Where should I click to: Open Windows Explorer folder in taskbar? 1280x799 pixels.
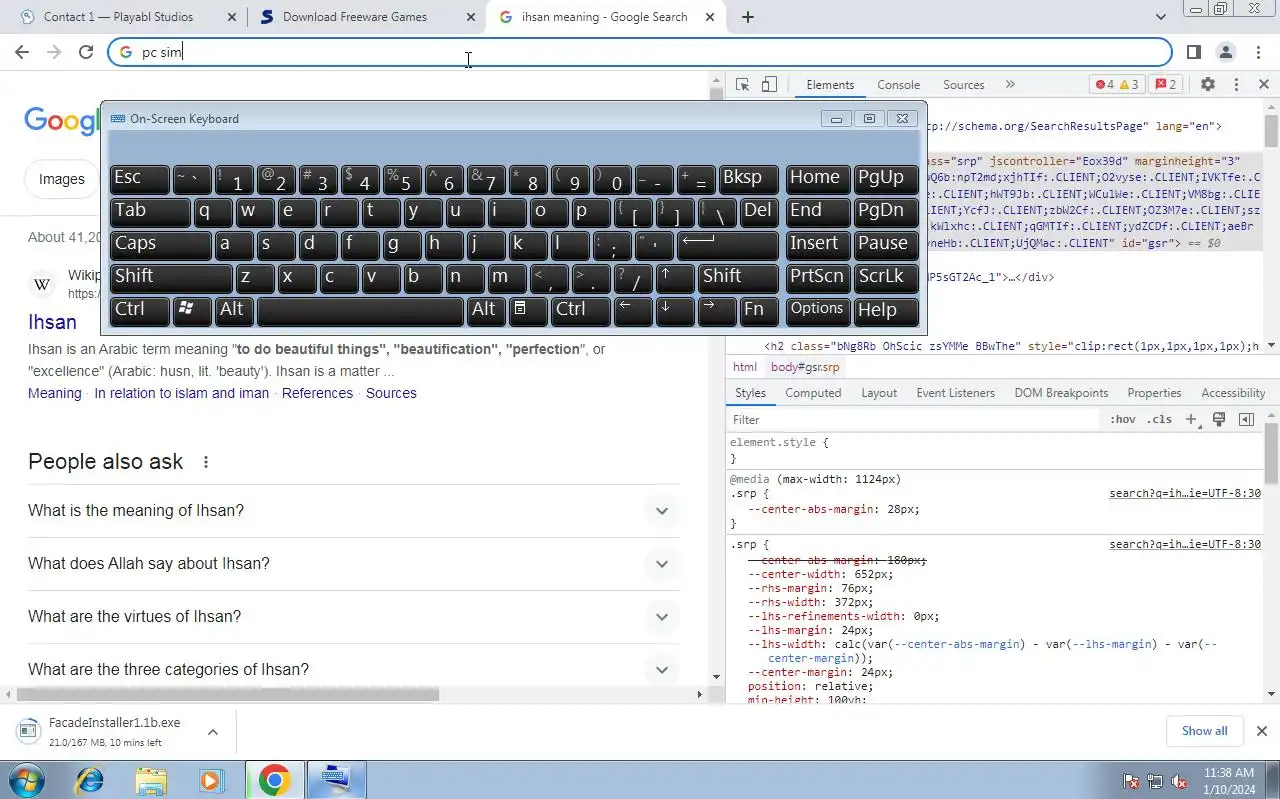tap(150, 780)
